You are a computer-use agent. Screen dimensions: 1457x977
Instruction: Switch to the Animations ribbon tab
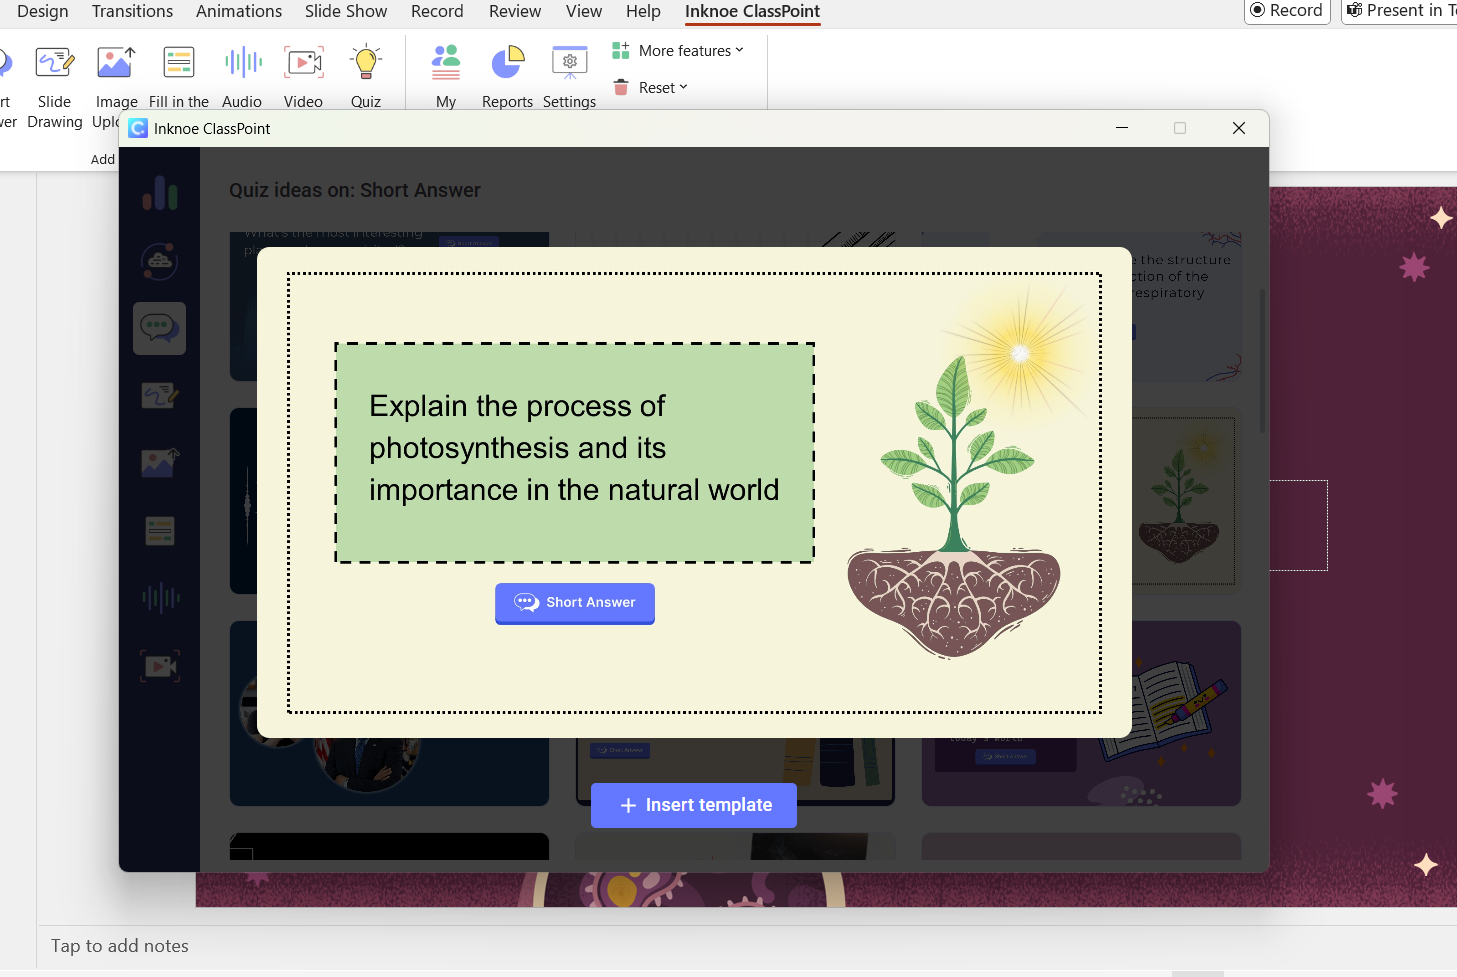239,11
